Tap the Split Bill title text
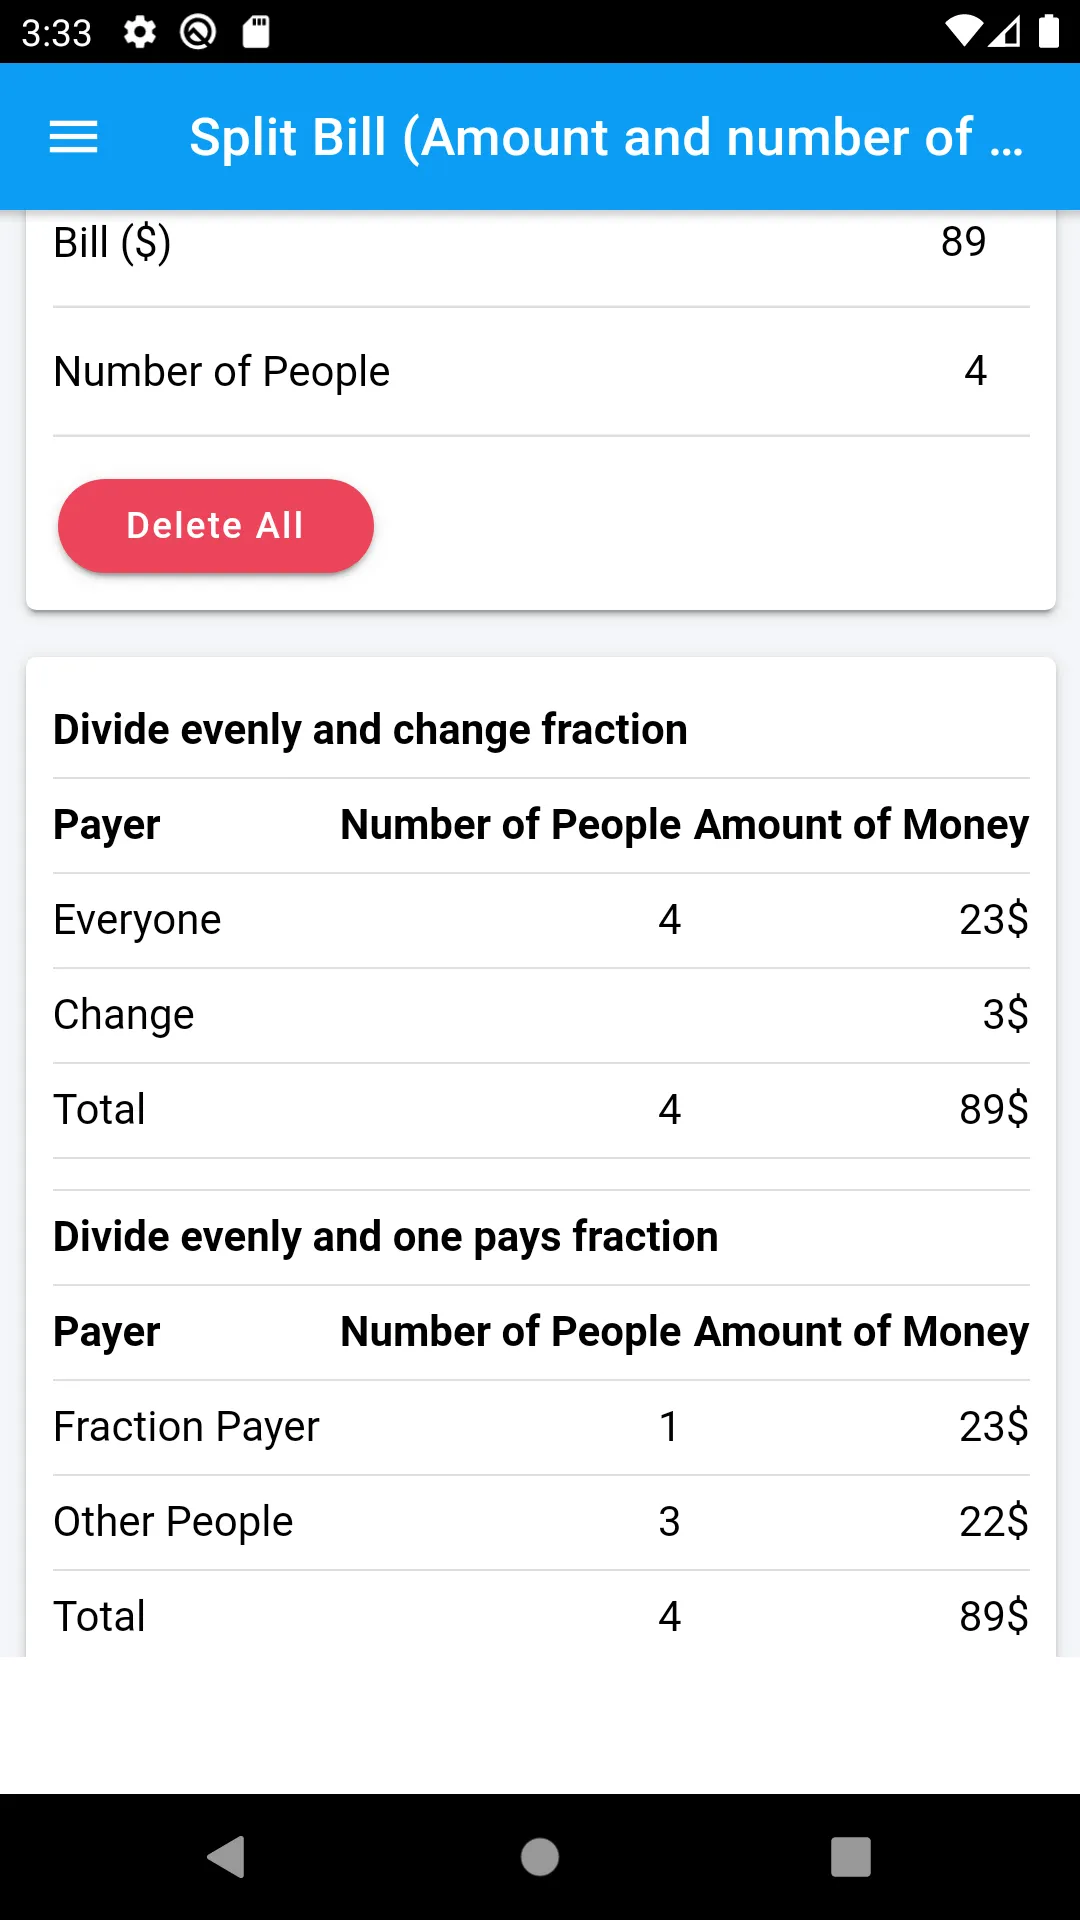 click(x=606, y=137)
